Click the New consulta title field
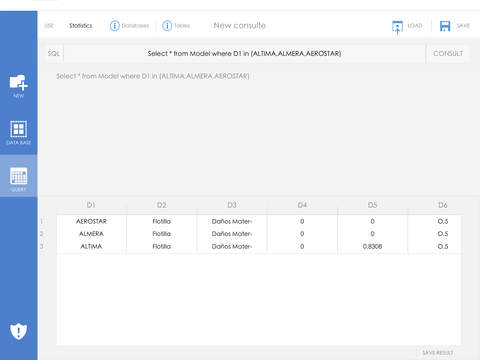This screenshot has width=480, height=360. [239, 26]
